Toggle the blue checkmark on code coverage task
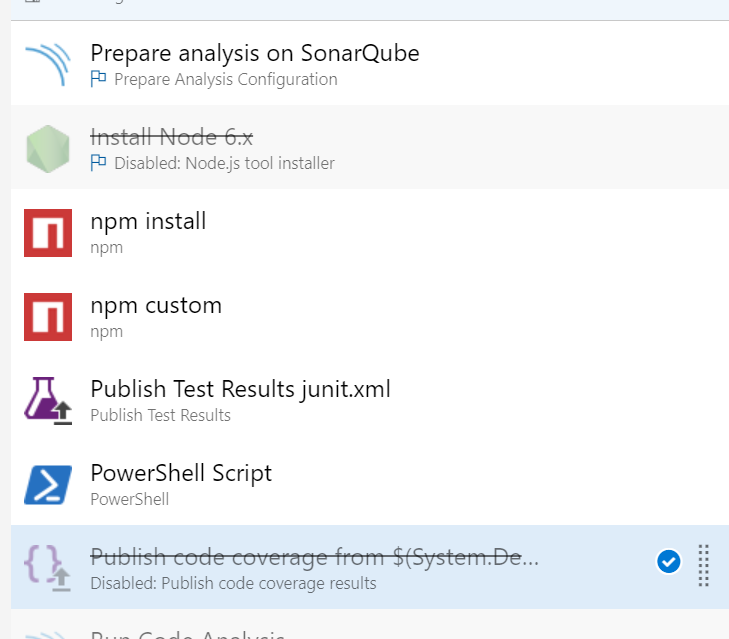 pos(668,562)
